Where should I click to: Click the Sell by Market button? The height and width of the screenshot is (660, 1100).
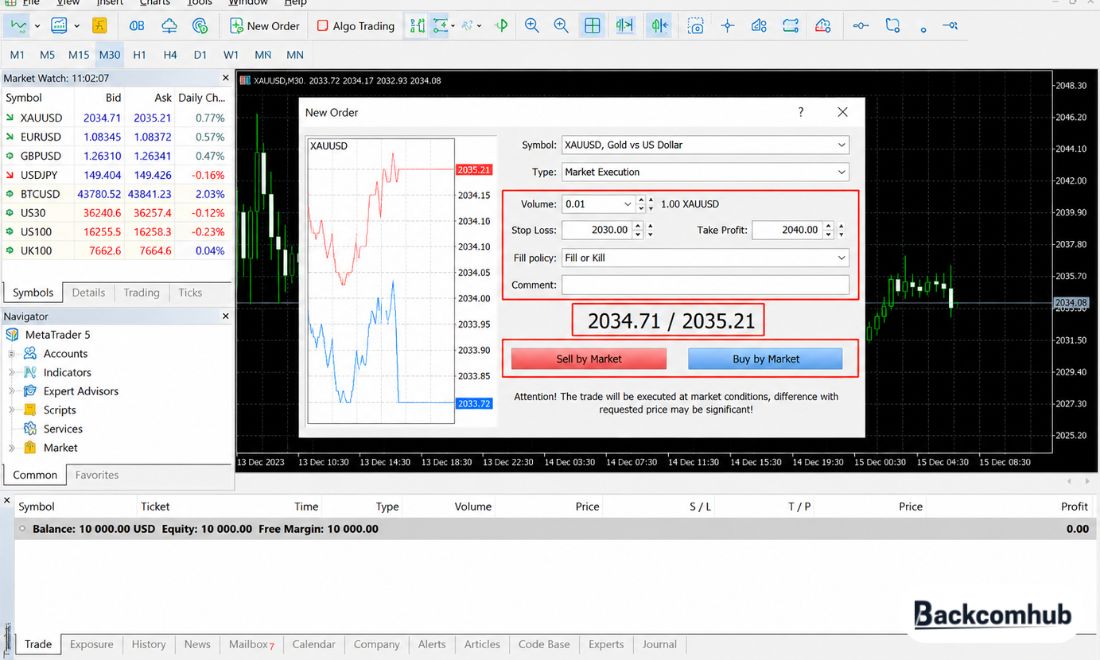(589, 359)
